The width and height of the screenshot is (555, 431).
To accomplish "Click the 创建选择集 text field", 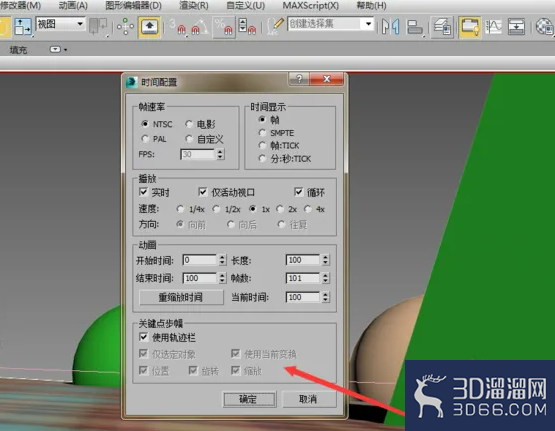I will 325,24.
